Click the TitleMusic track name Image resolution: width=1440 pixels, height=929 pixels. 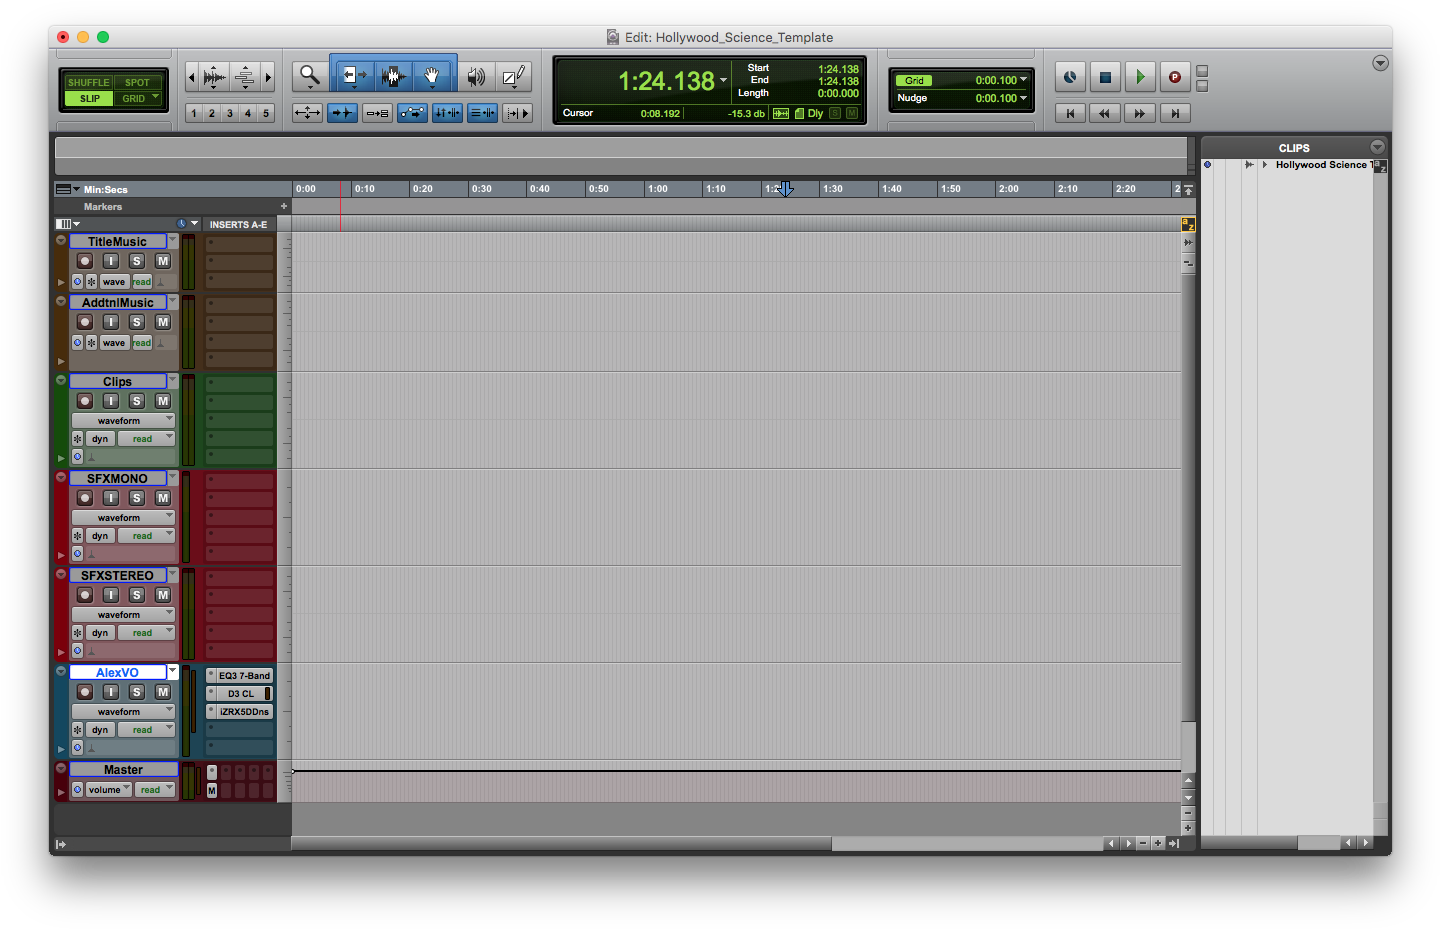(x=117, y=241)
